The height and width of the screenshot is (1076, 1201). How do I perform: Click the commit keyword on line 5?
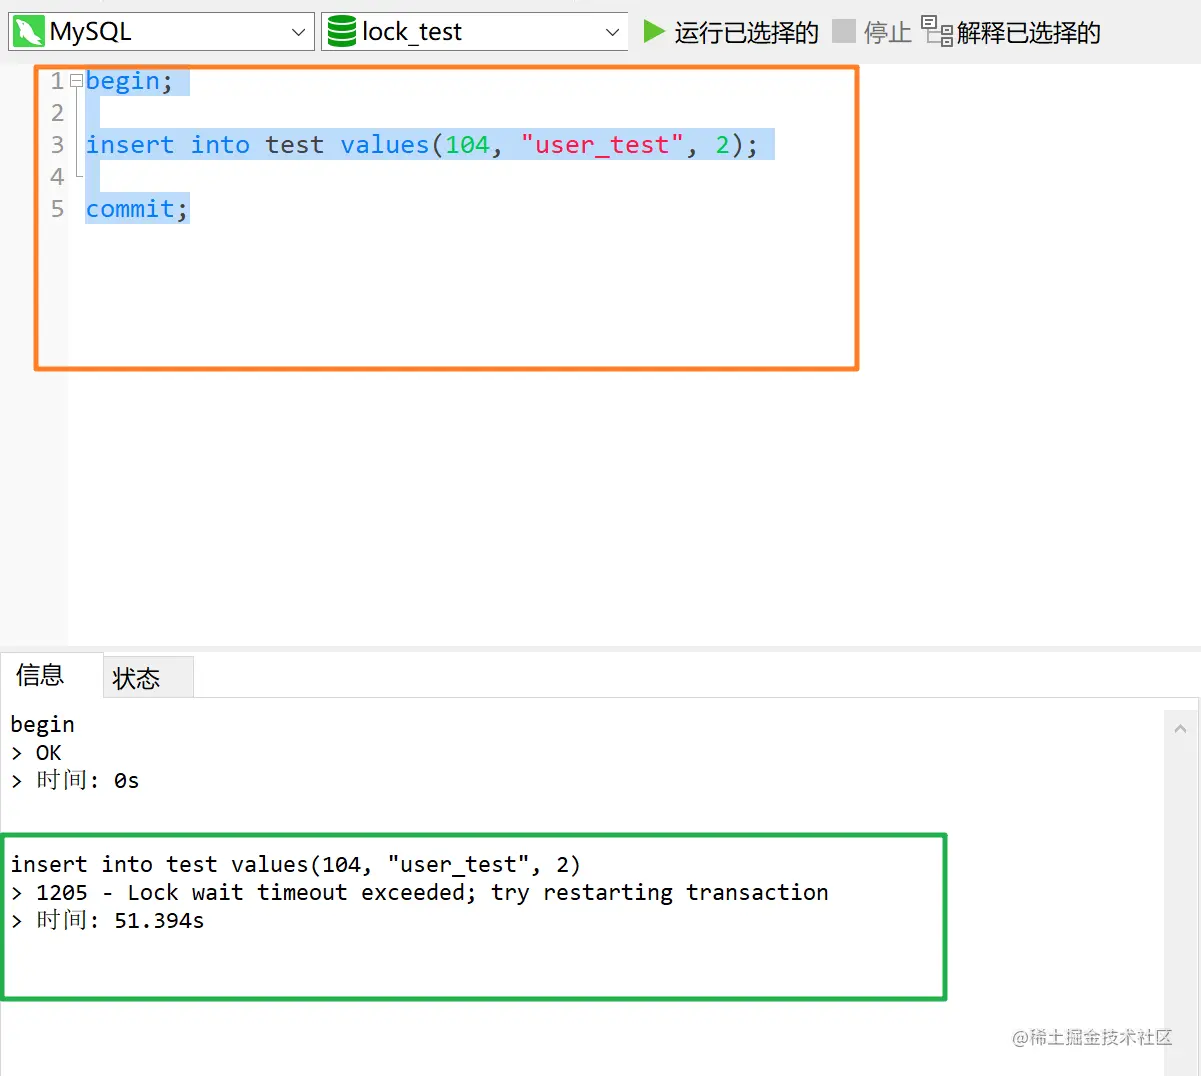[130, 209]
